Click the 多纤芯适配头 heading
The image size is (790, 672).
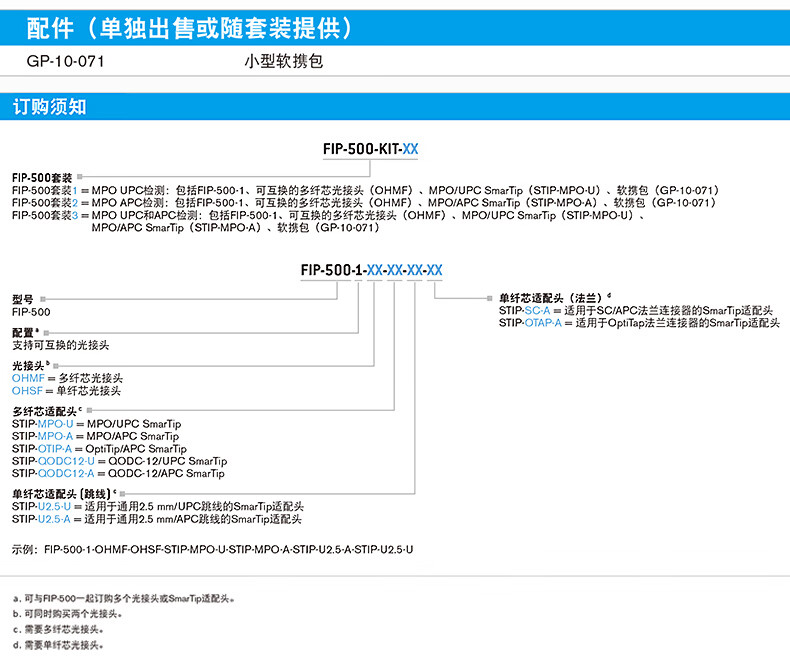[x=47, y=411]
